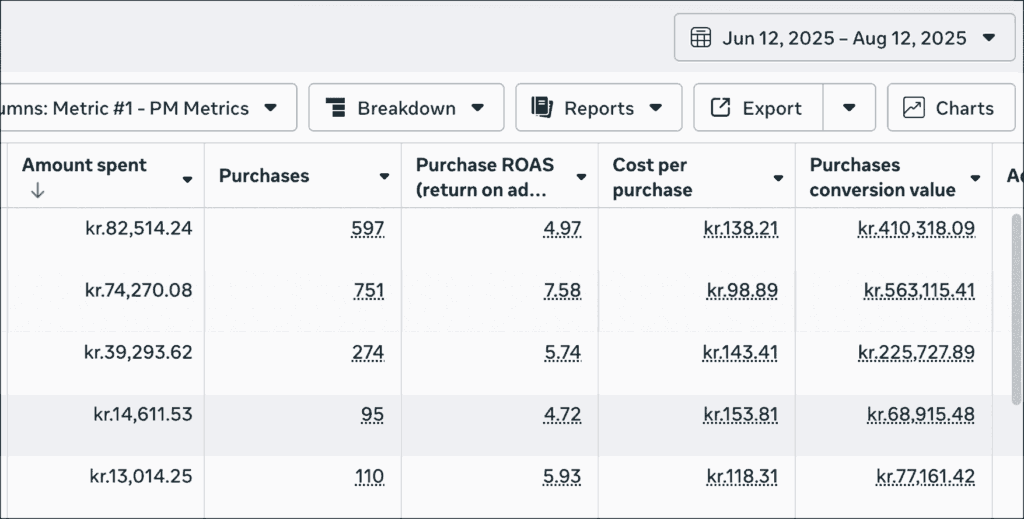Open Purchases column header menu arrow
Image resolution: width=1024 pixels, height=519 pixels.
pyautogui.click(x=384, y=177)
